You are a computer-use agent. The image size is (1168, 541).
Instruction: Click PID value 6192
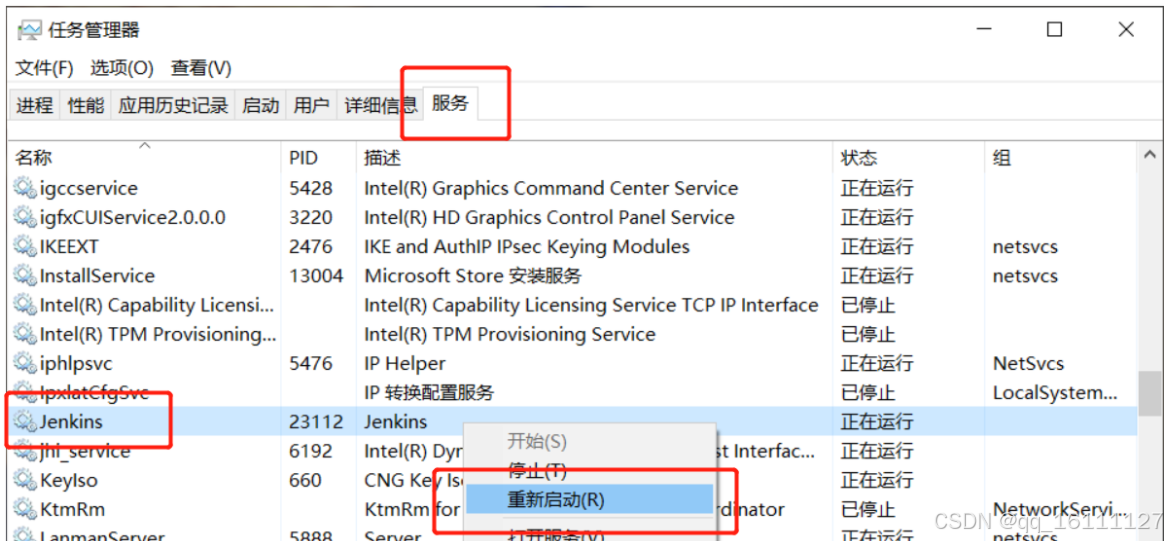tap(311, 451)
